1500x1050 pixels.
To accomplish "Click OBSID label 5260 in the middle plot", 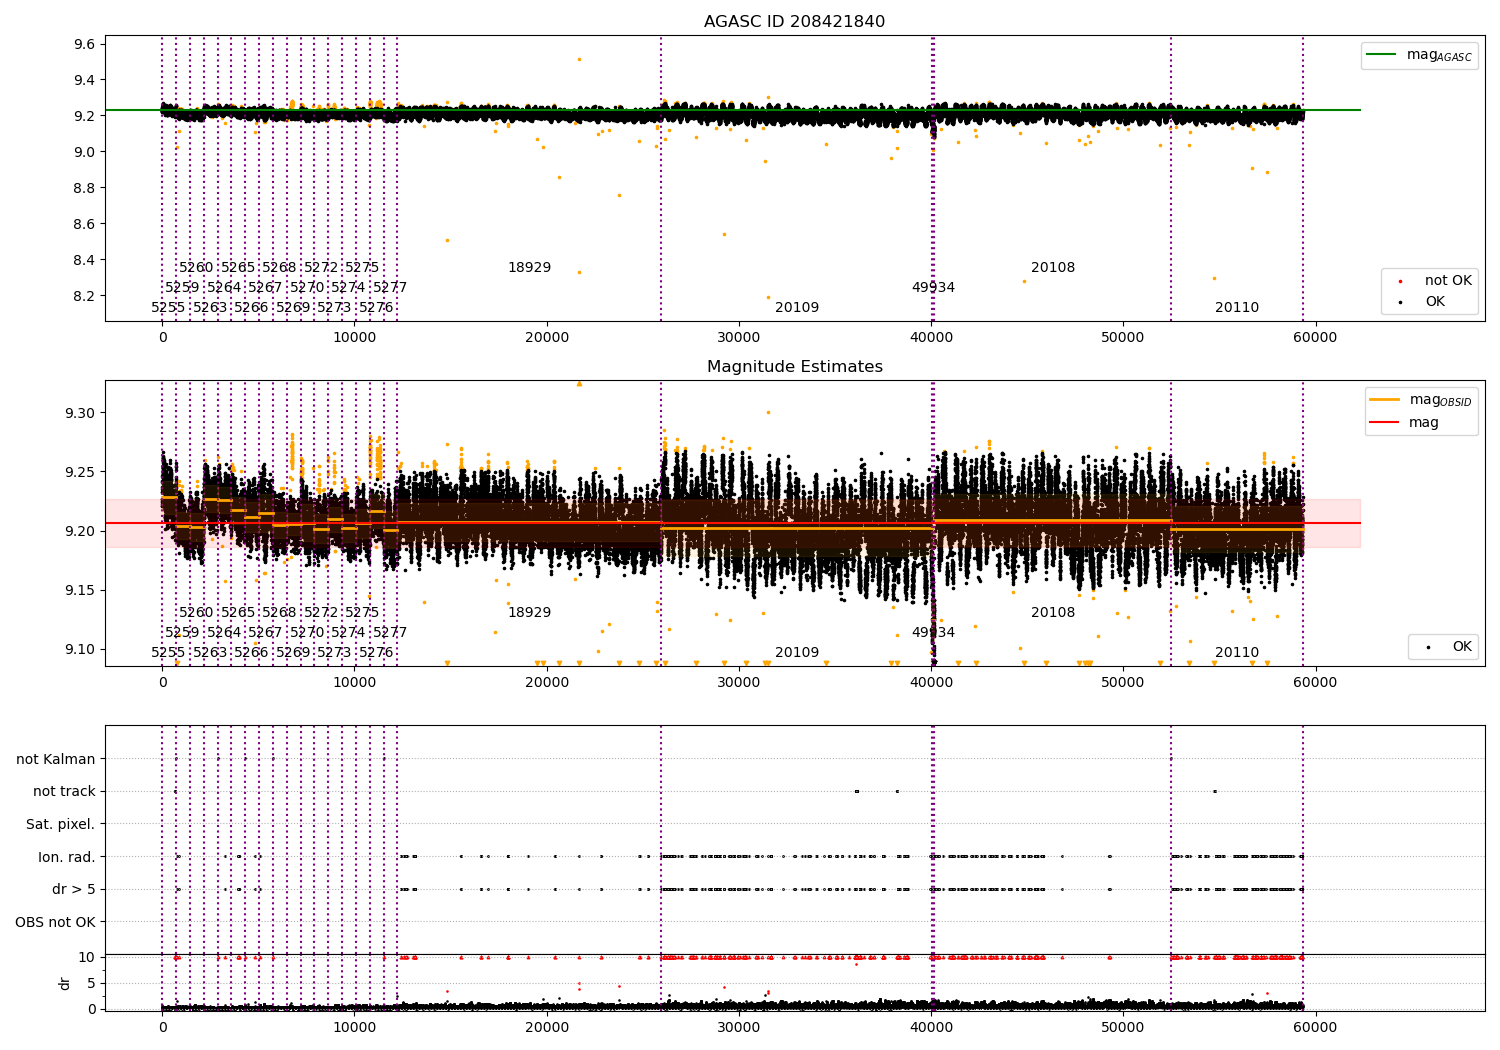I will [x=196, y=612].
